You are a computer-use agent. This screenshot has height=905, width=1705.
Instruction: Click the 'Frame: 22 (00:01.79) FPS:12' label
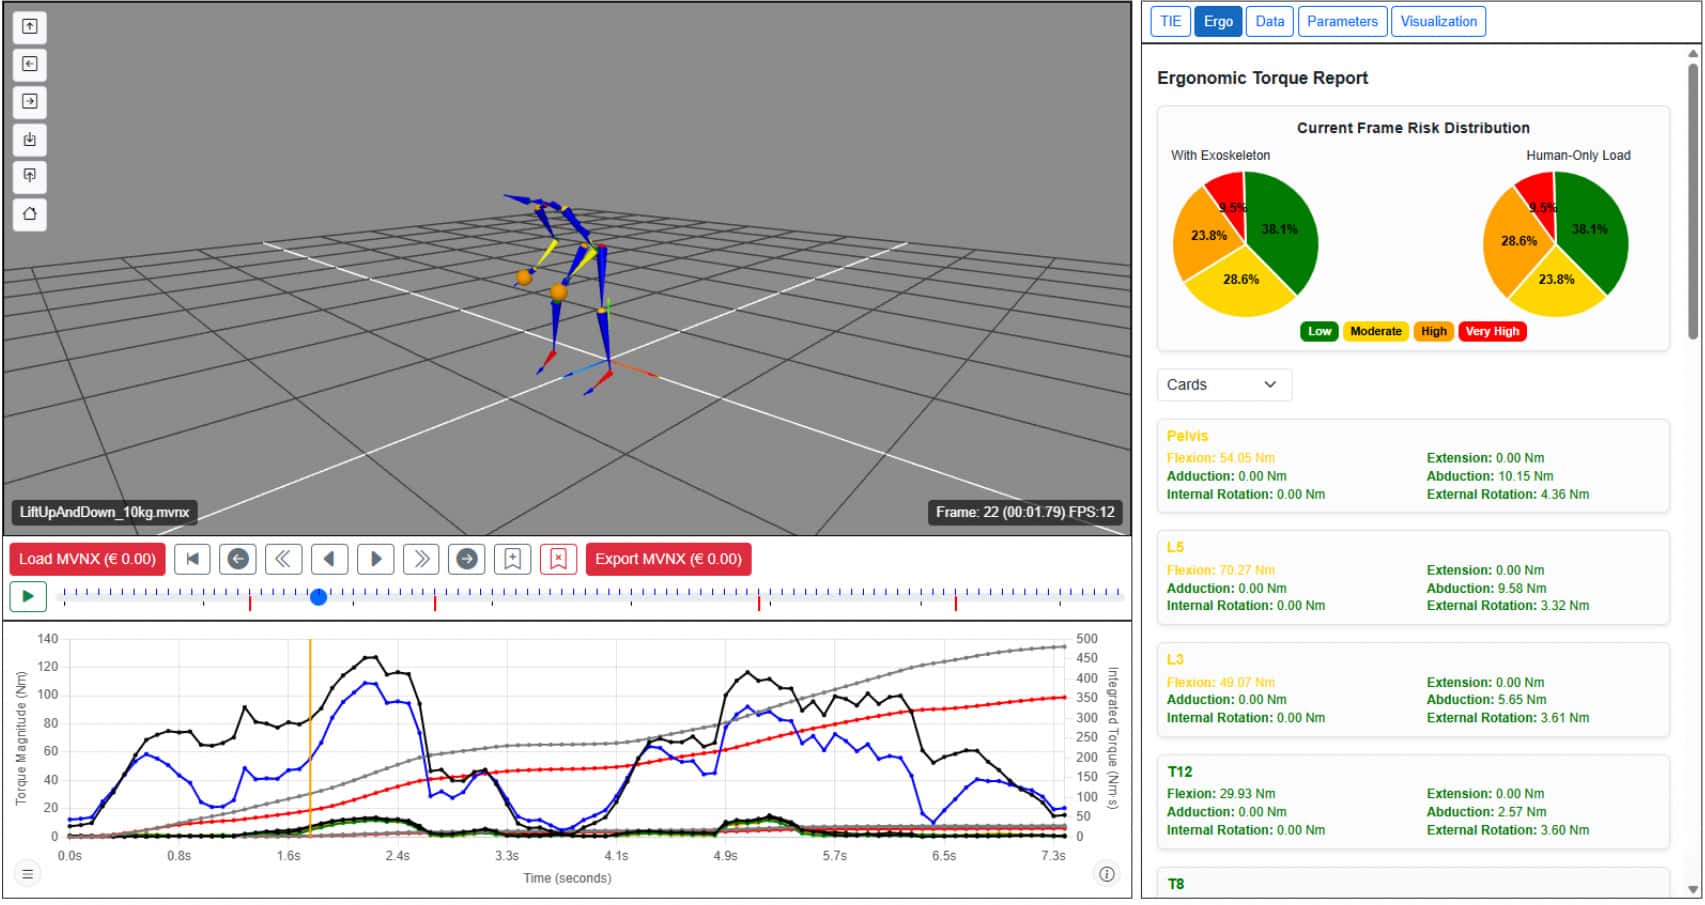coord(1025,512)
